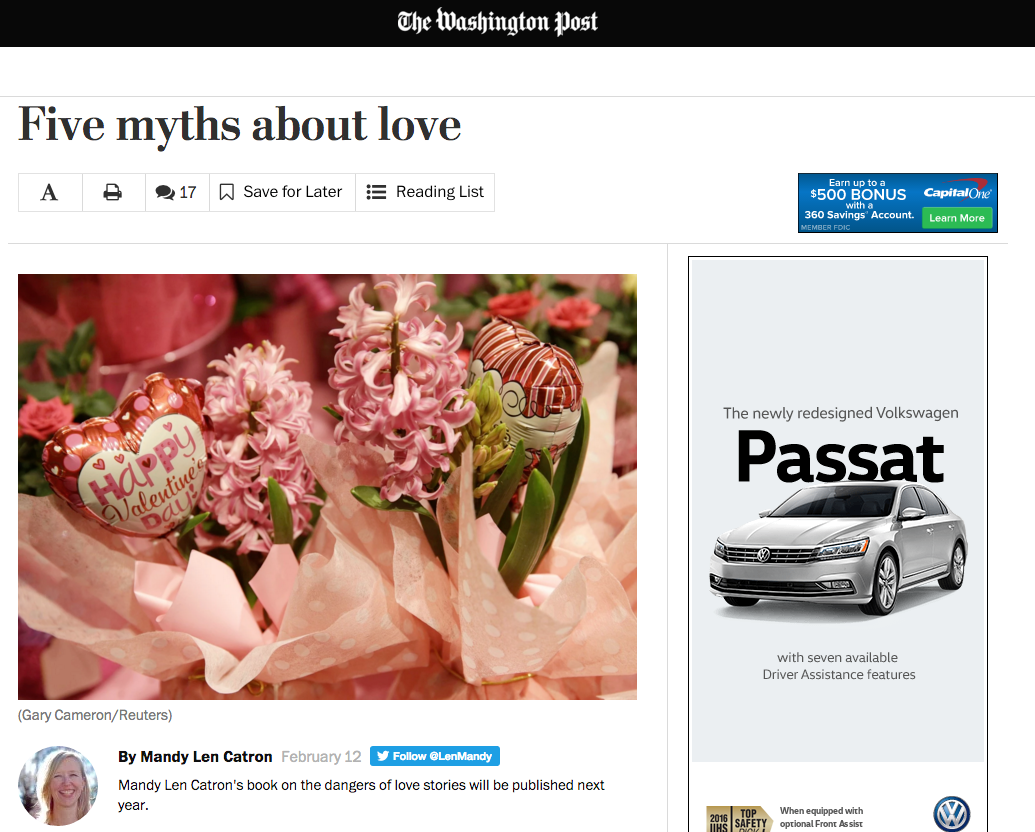The image size is (1035, 832).
Task: Click the Capital One logo in the banner
Action: tap(957, 192)
